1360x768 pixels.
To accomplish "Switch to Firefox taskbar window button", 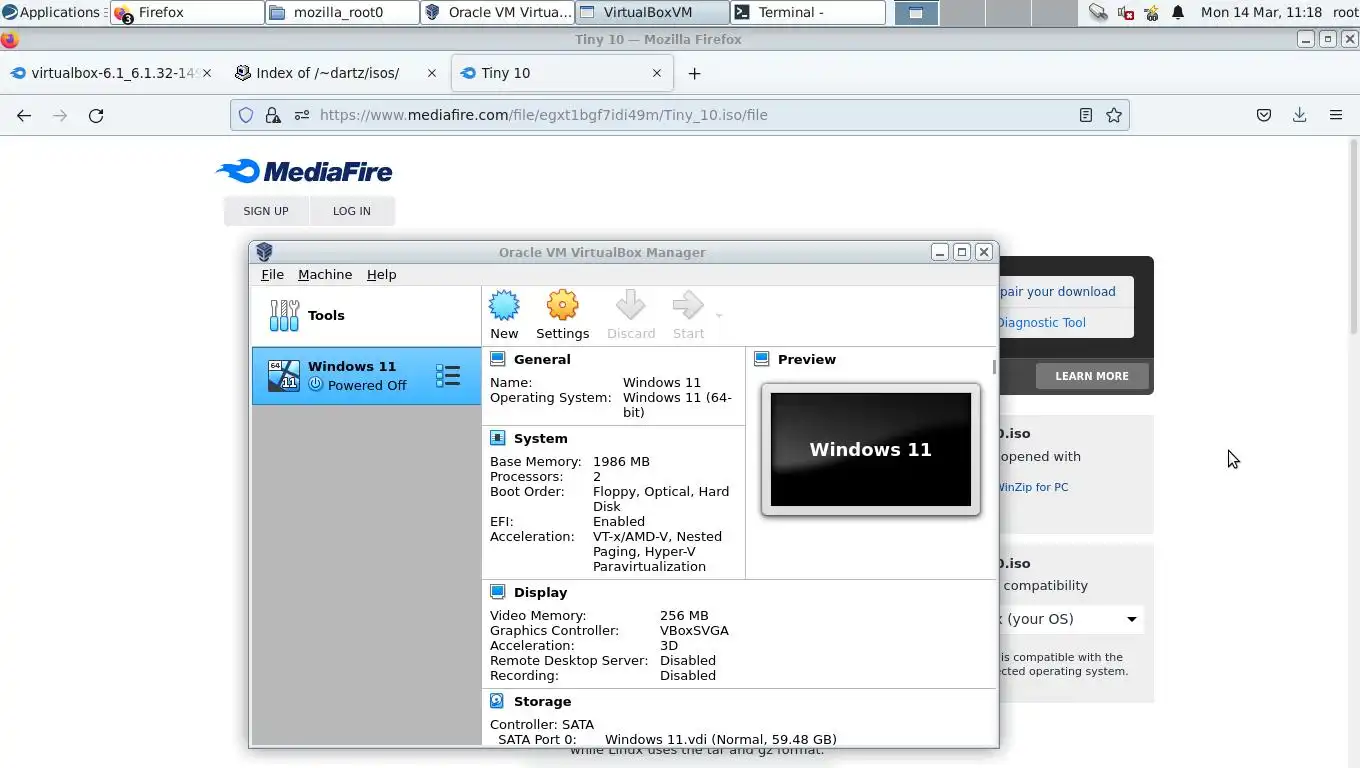I will [187, 12].
